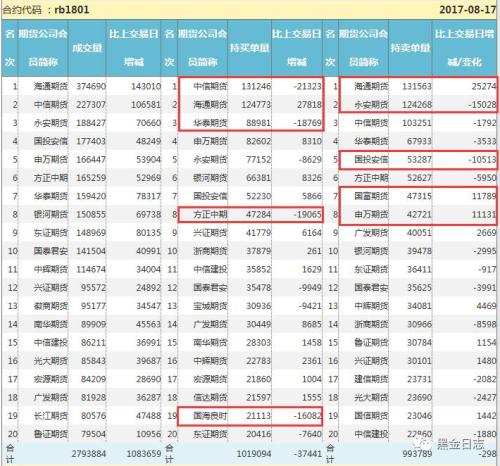Select the value 36411
The height and width of the screenshot is (466, 500).
pos(419,269)
